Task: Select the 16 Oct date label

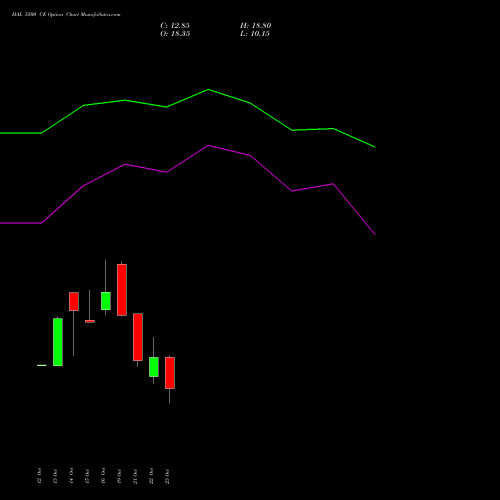Action: tap(103, 476)
